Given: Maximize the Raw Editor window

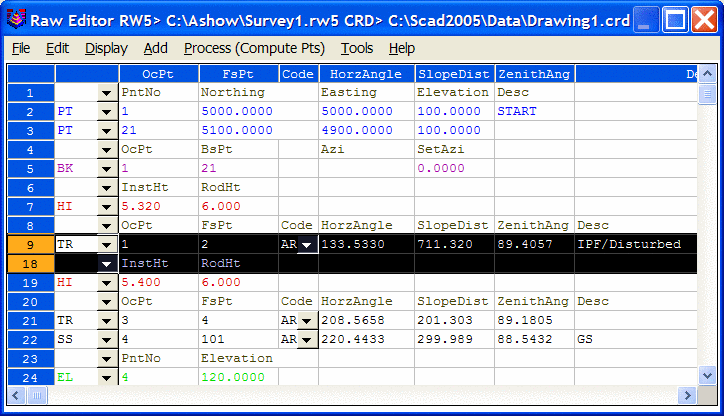Looking at the screenshot, I should (675, 20).
